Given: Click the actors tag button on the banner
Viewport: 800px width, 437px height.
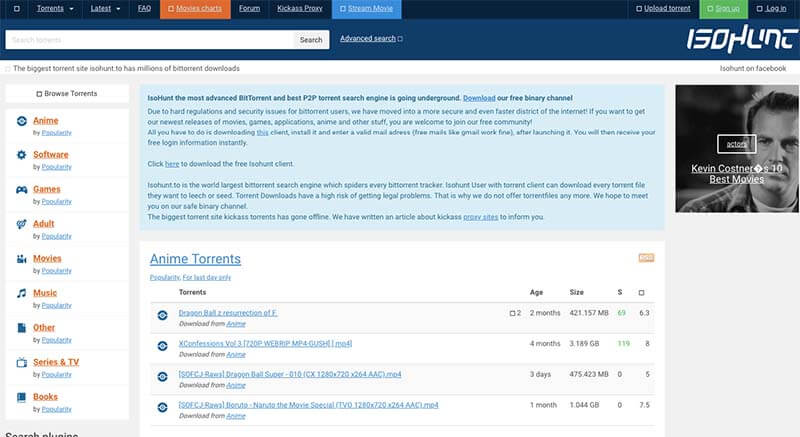Looking at the screenshot, I should coord(736,144).
